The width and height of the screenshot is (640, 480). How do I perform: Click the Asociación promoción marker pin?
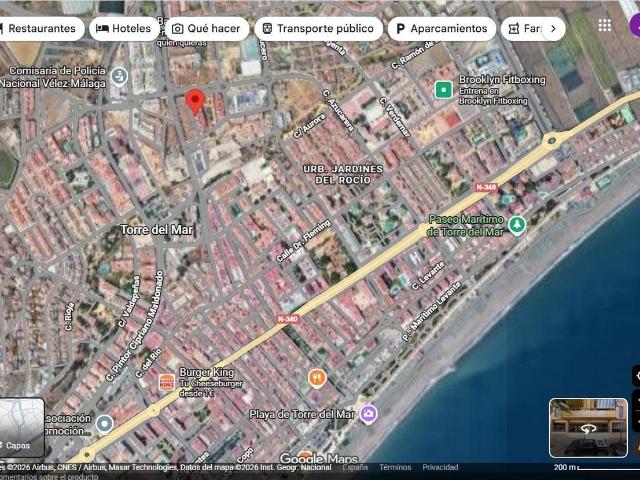pos(104,424)
